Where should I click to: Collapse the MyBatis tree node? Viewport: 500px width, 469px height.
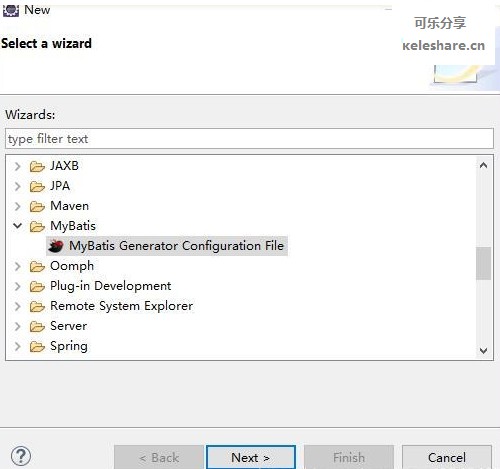18,226
